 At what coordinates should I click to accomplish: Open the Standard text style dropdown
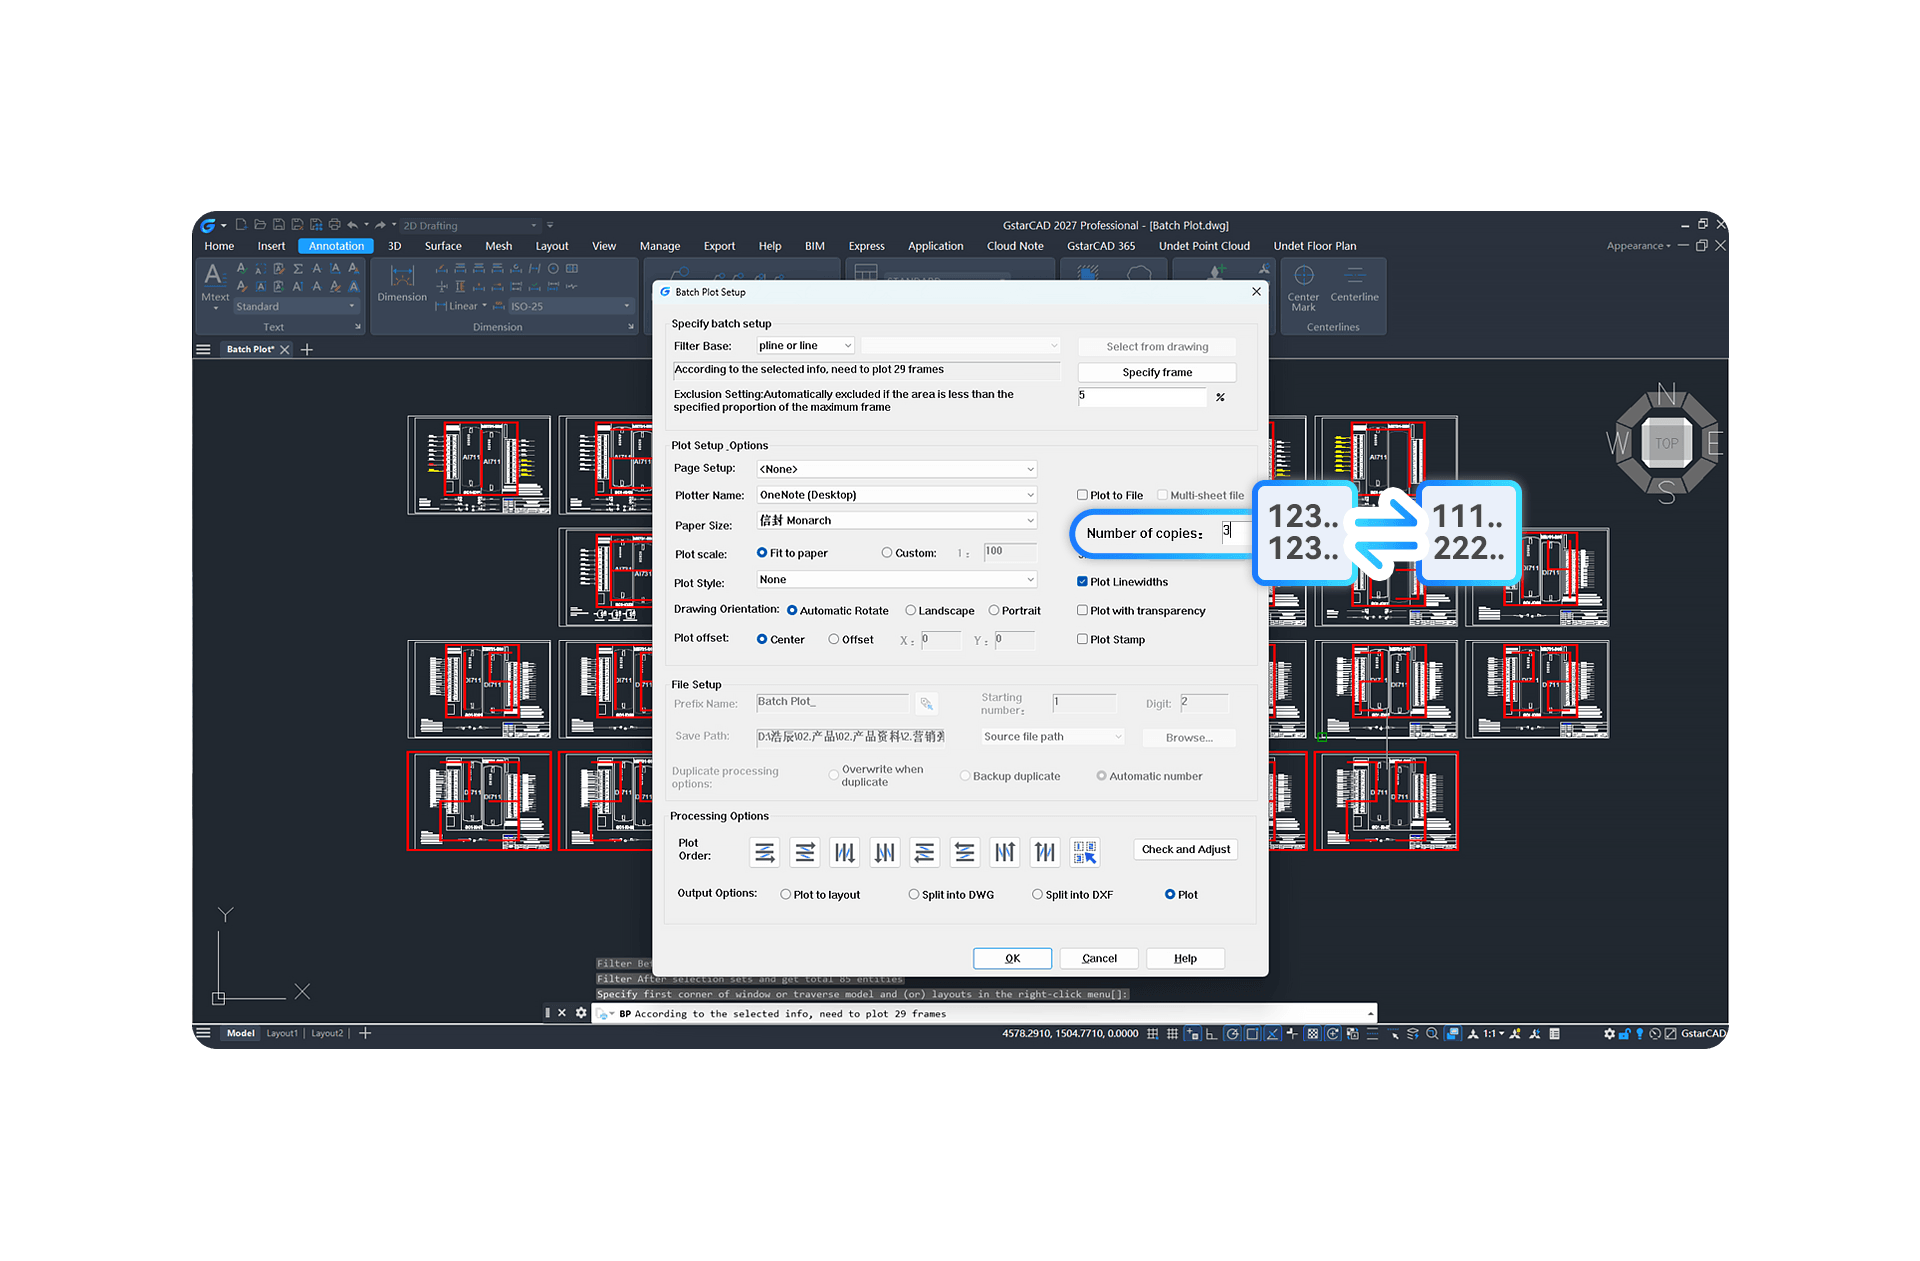click(295, 306)
